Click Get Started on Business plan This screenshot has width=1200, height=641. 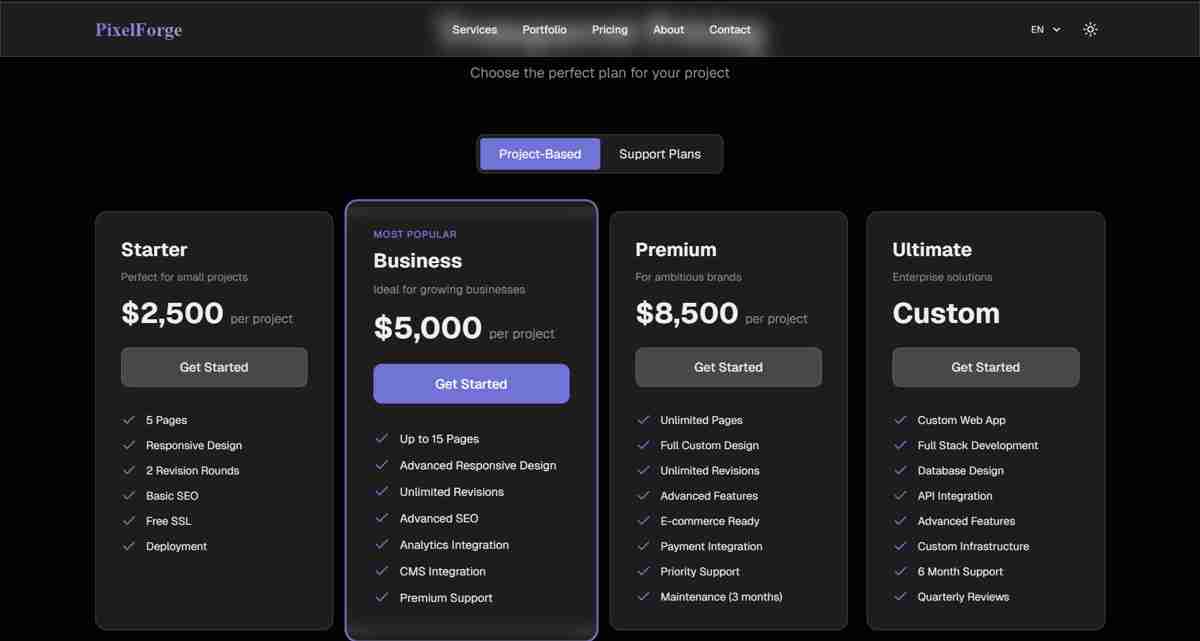[471, 384]
